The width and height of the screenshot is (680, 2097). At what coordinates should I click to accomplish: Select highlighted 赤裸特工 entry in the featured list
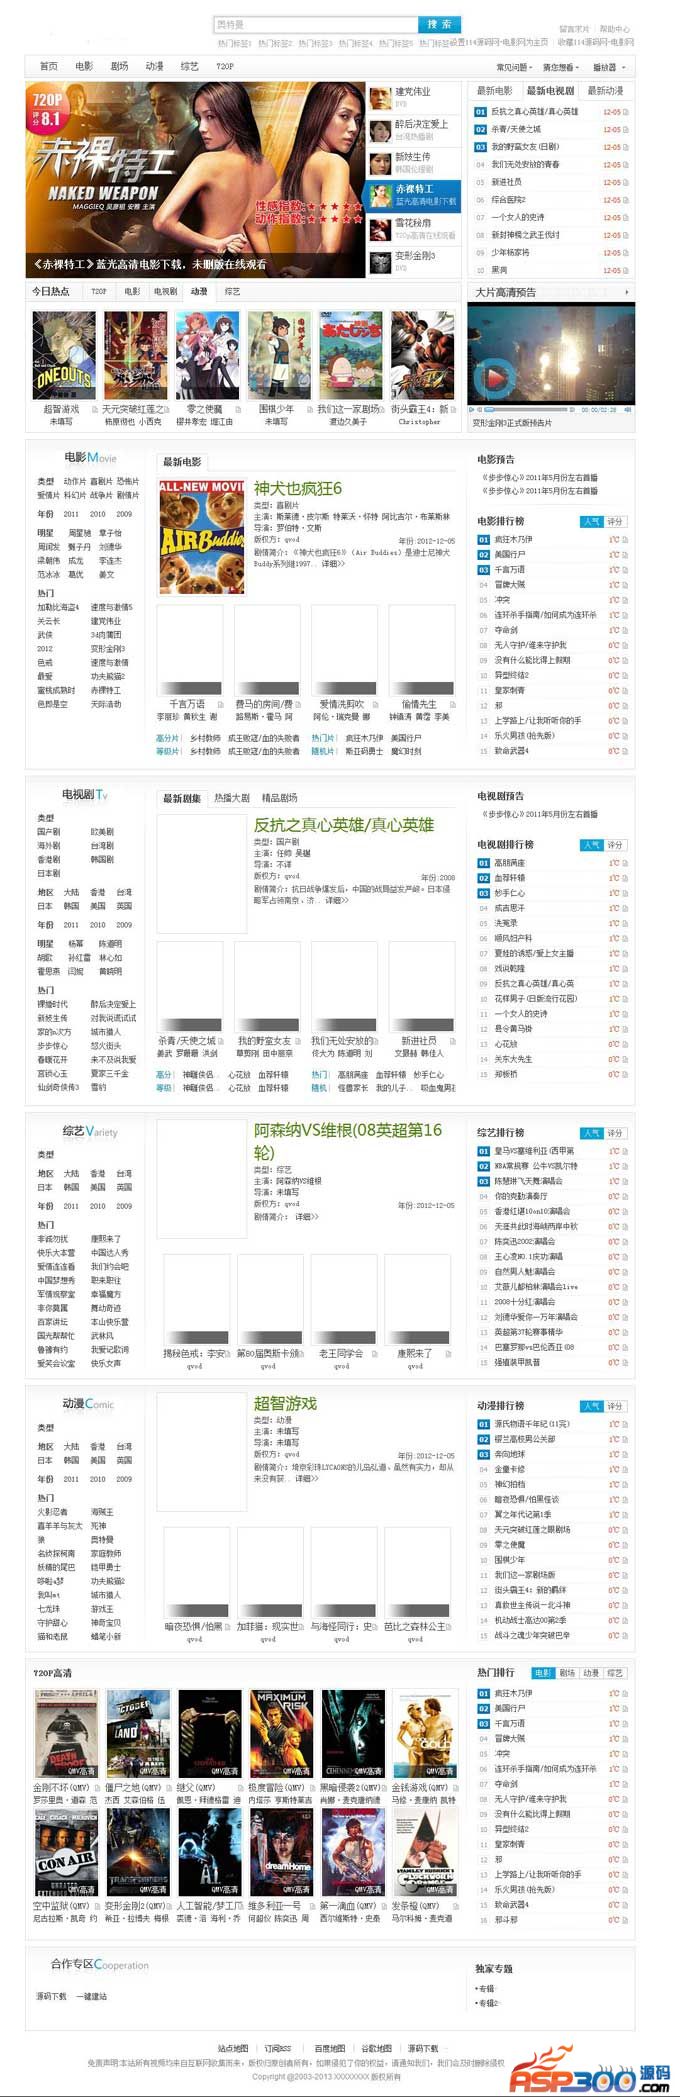click(413, 194)
